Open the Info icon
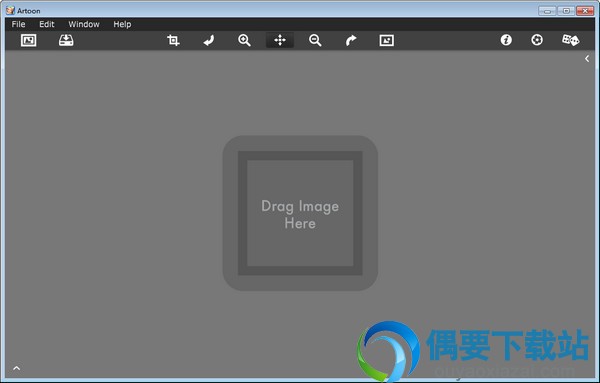Image resolution: width=600 pixels, height=383 pixels. point(506,40)
